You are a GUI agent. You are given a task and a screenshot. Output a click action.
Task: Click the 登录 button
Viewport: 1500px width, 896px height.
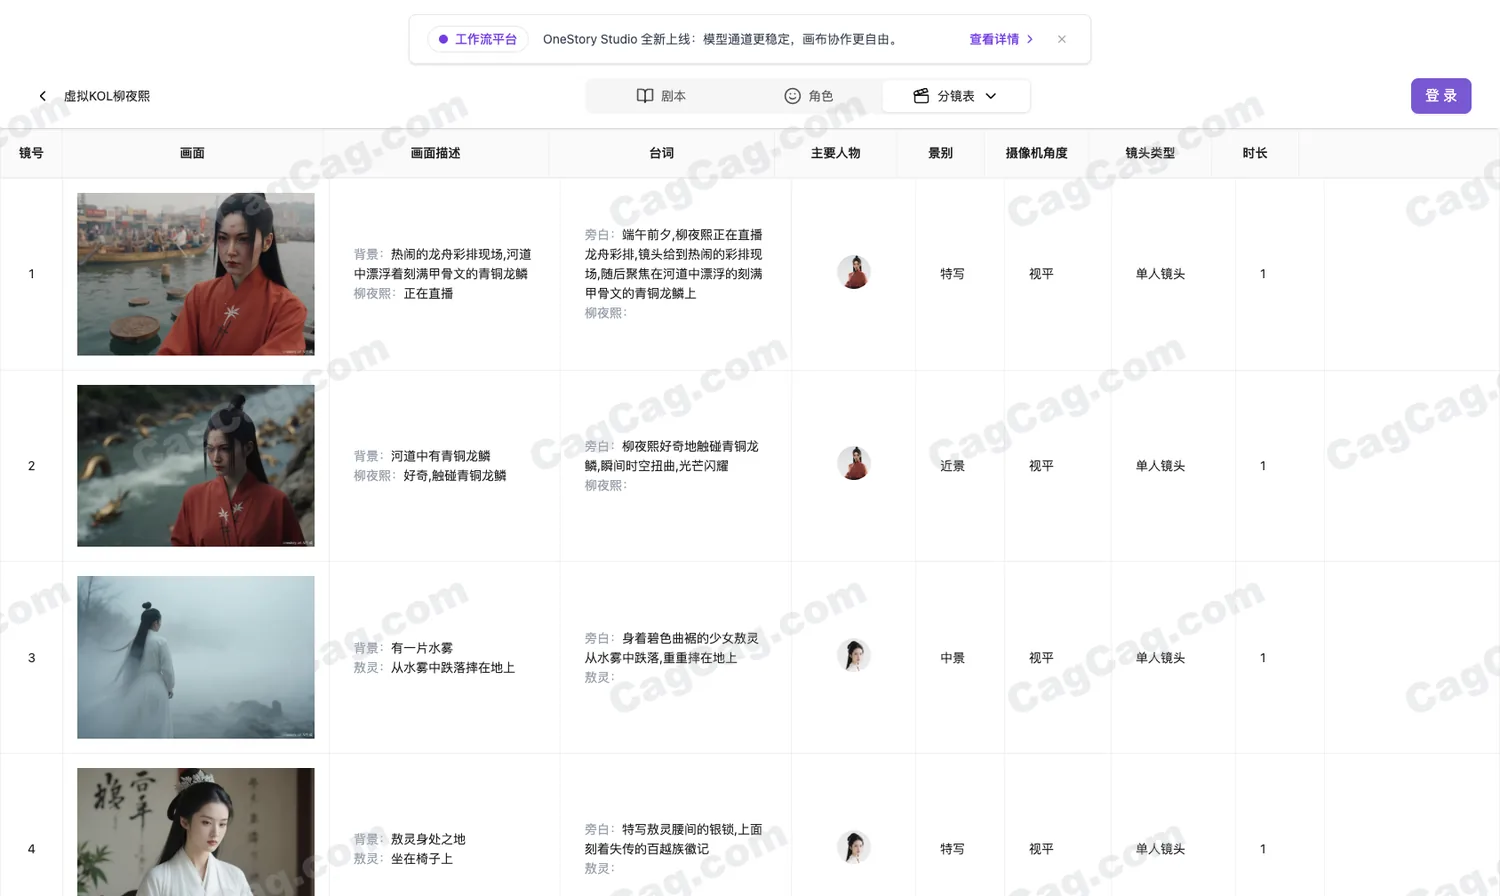pyautogui.click(x=1441, y=96)
